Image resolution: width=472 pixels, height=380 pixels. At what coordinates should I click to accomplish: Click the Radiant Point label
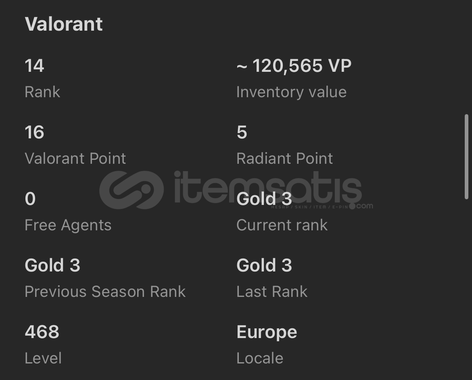[285, 159]
